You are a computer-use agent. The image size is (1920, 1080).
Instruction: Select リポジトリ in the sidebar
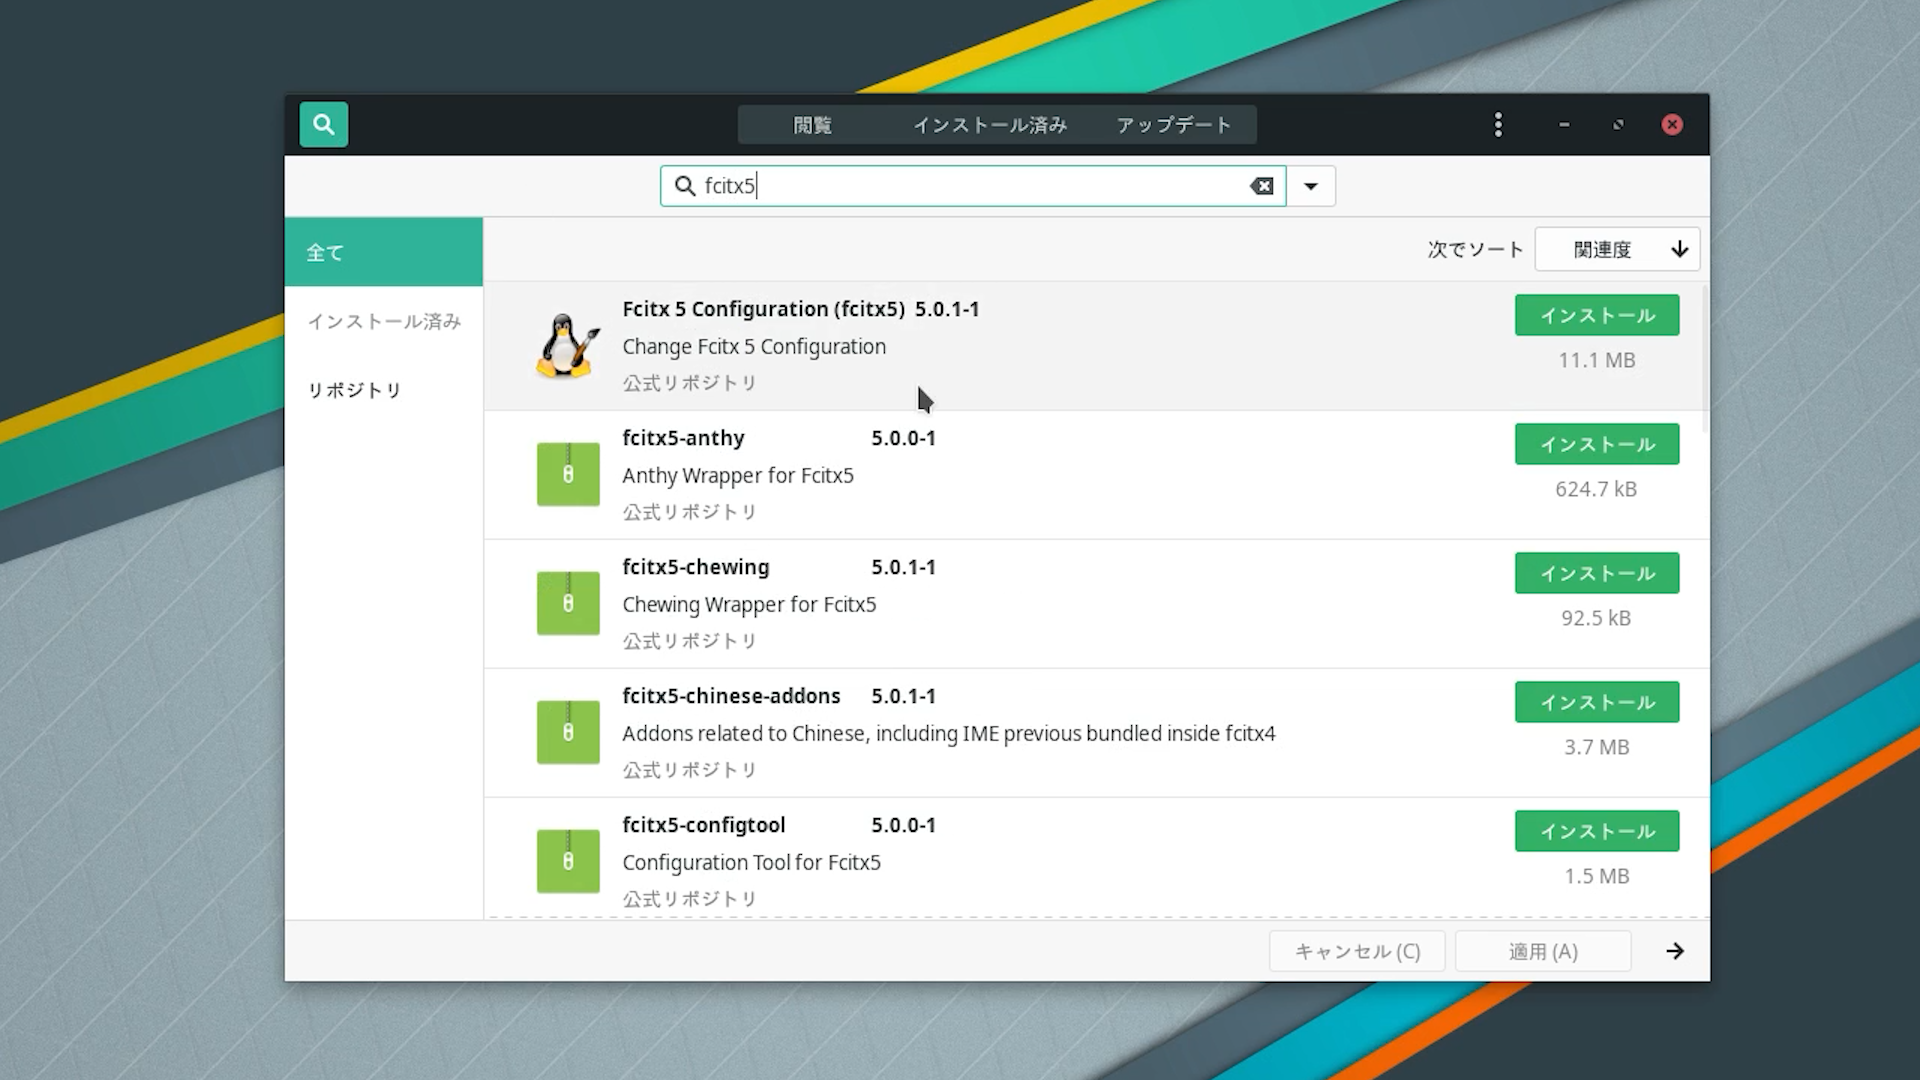(354, 390)
